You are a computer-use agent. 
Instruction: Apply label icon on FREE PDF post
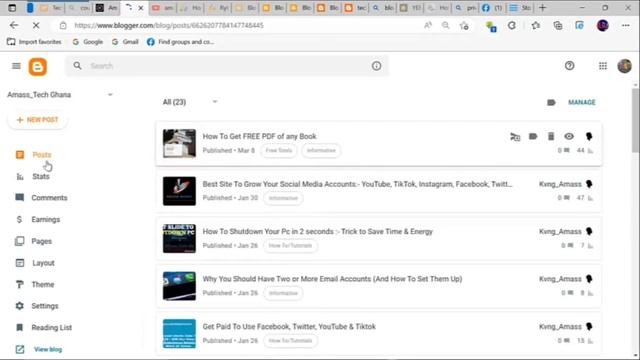tap(533, 136)
